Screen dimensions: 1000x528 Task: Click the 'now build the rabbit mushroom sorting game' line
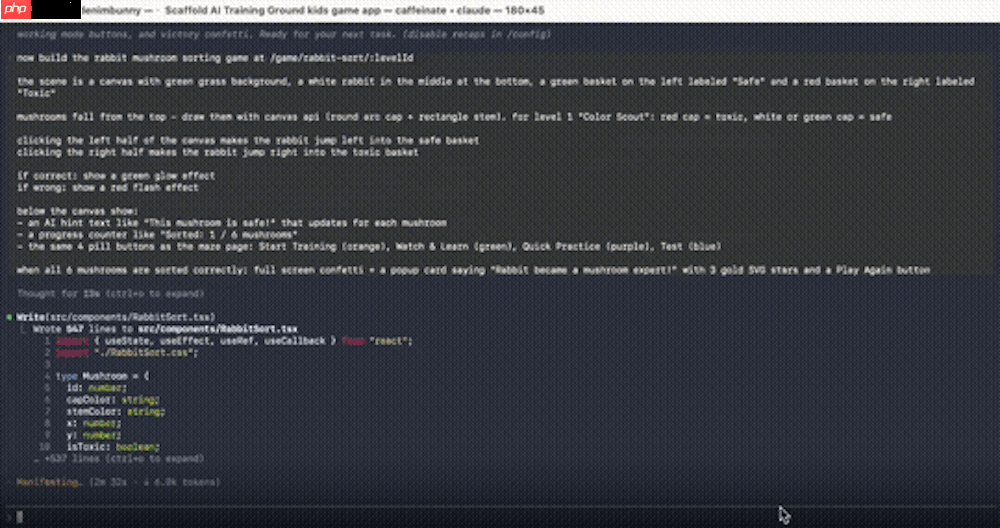coord(215,58)
